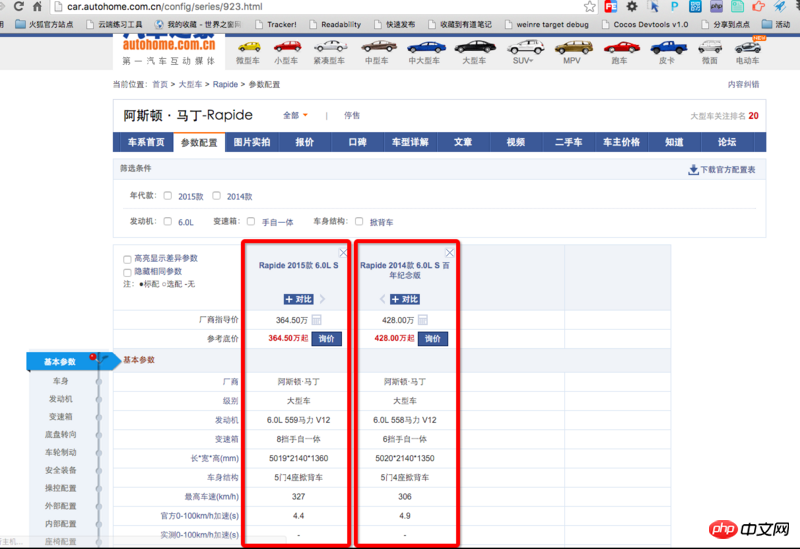The image size is (800, 549).
Task: Jump to 安全装备 section in side navigation
Action: point(61,470)
